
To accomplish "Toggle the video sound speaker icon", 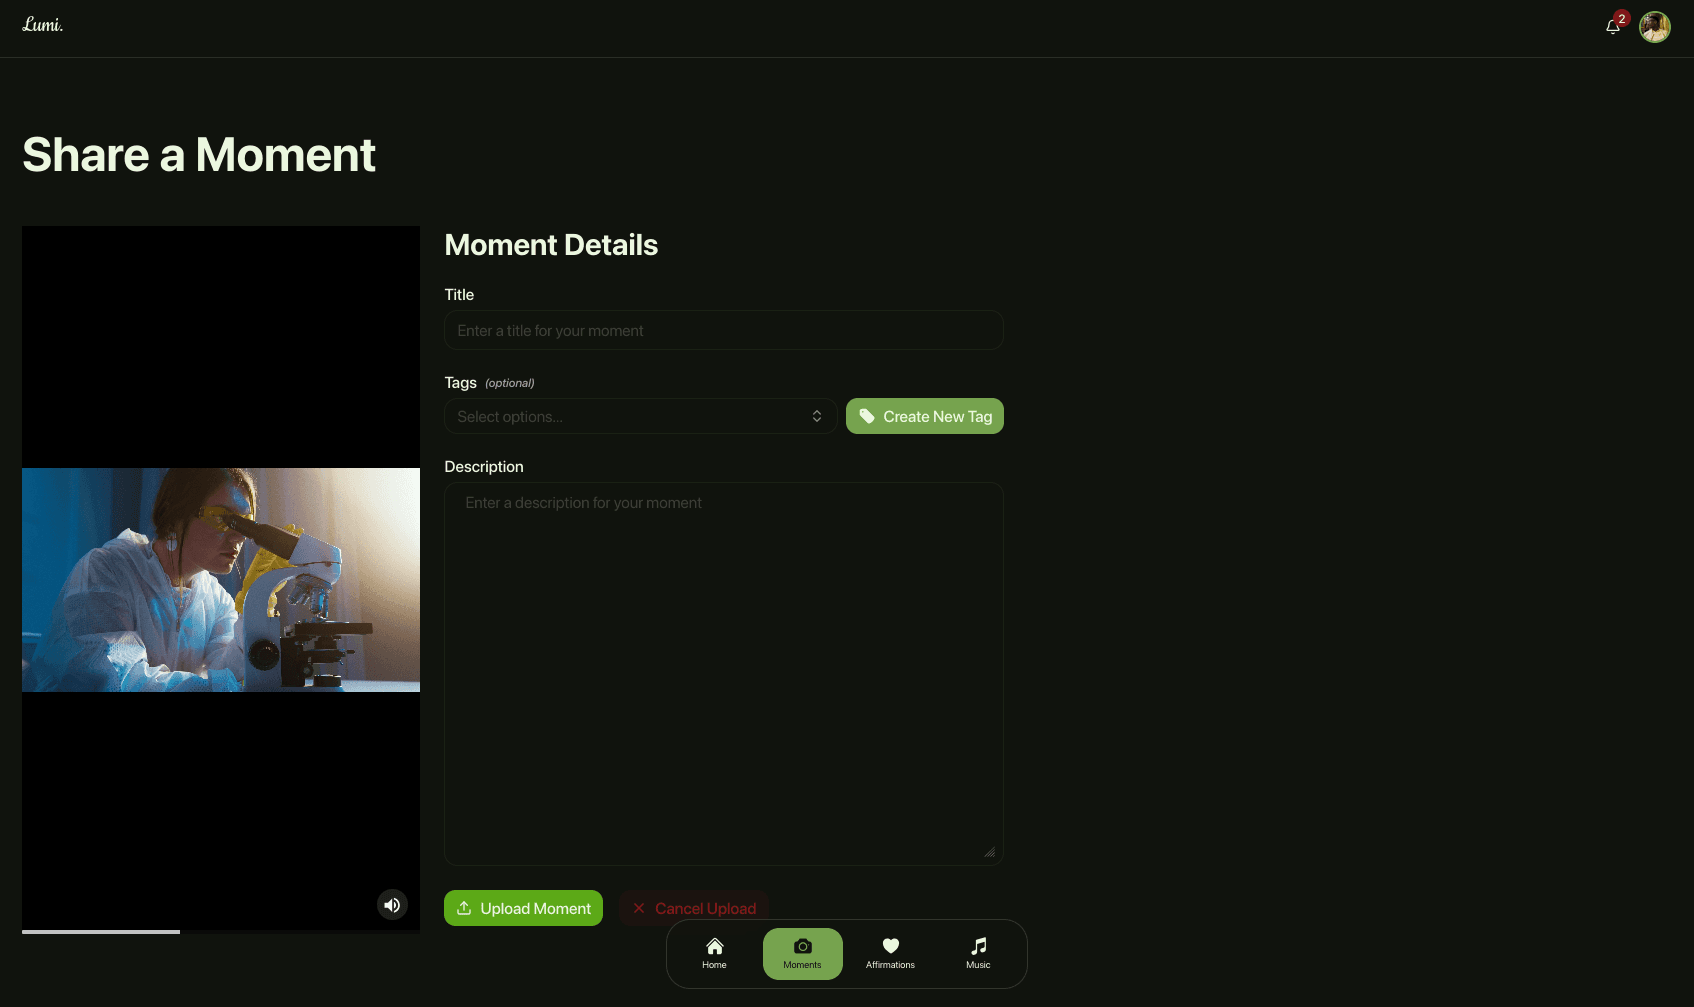I will point(392,905).
